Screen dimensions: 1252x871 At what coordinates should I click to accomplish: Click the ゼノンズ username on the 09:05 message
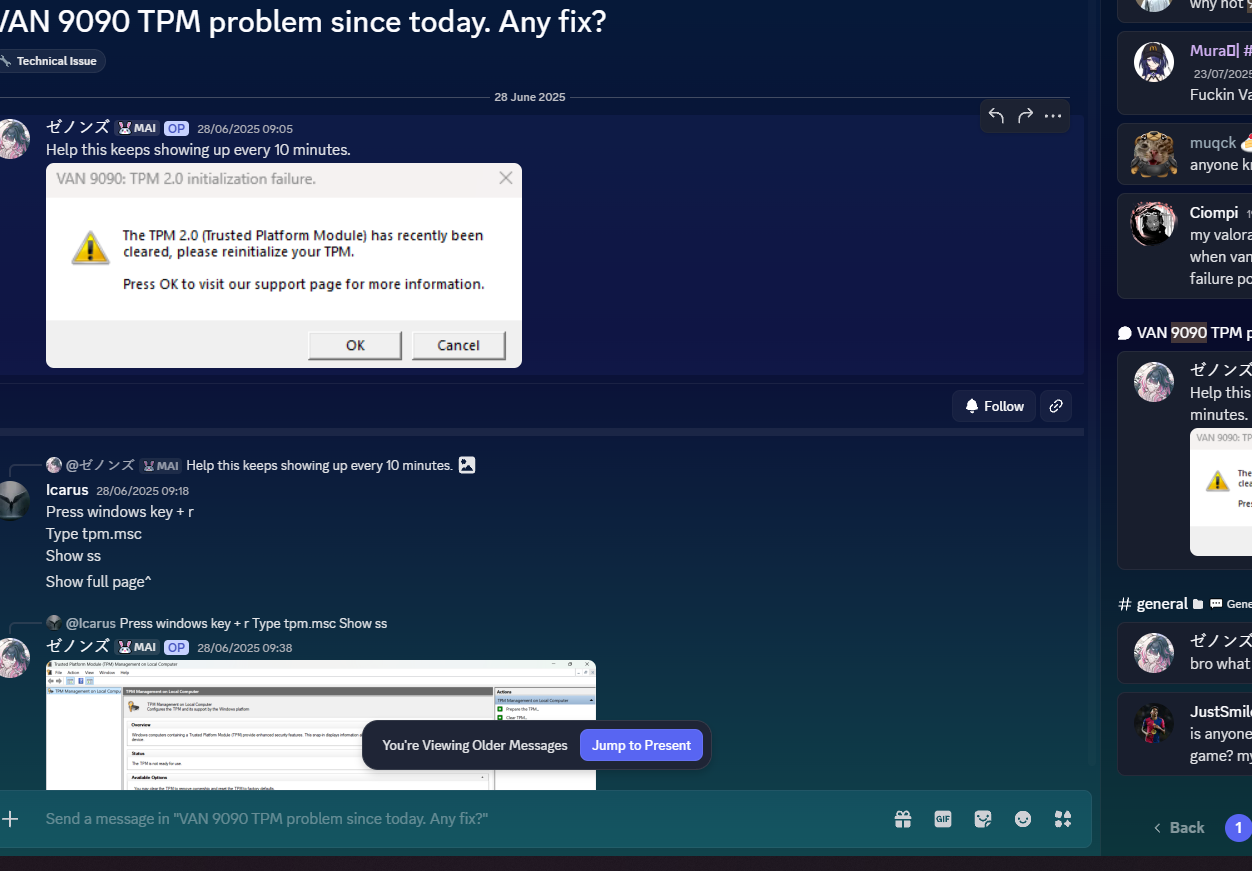point(77,127)
